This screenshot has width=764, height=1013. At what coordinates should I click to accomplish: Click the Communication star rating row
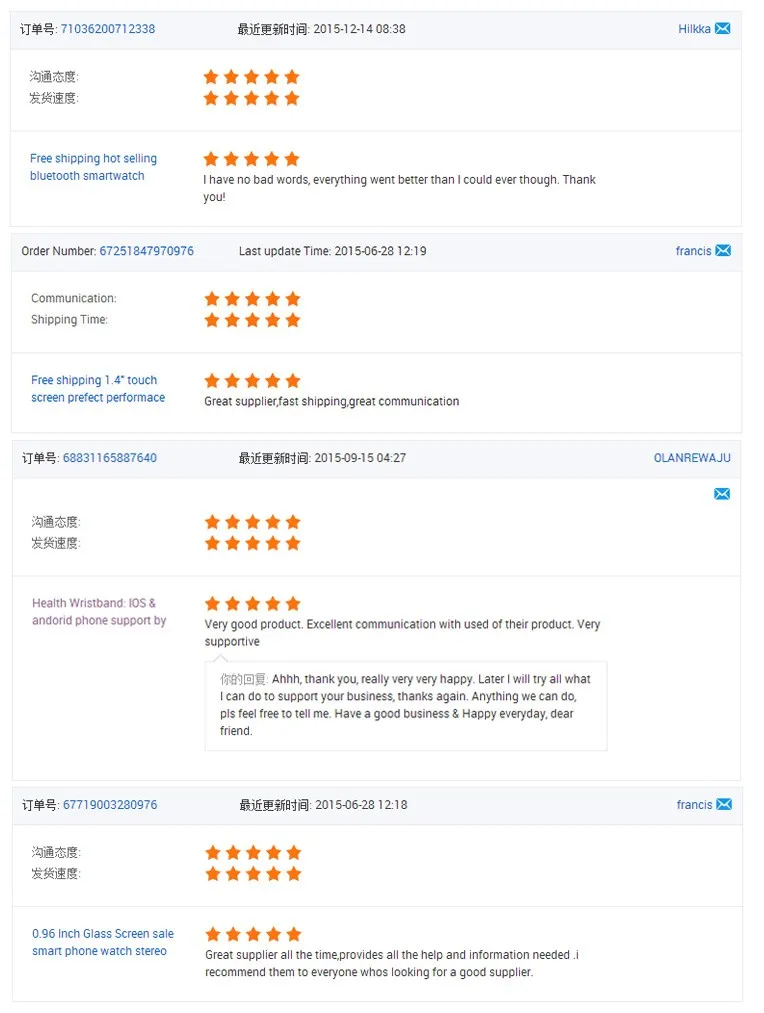point(252,299)
